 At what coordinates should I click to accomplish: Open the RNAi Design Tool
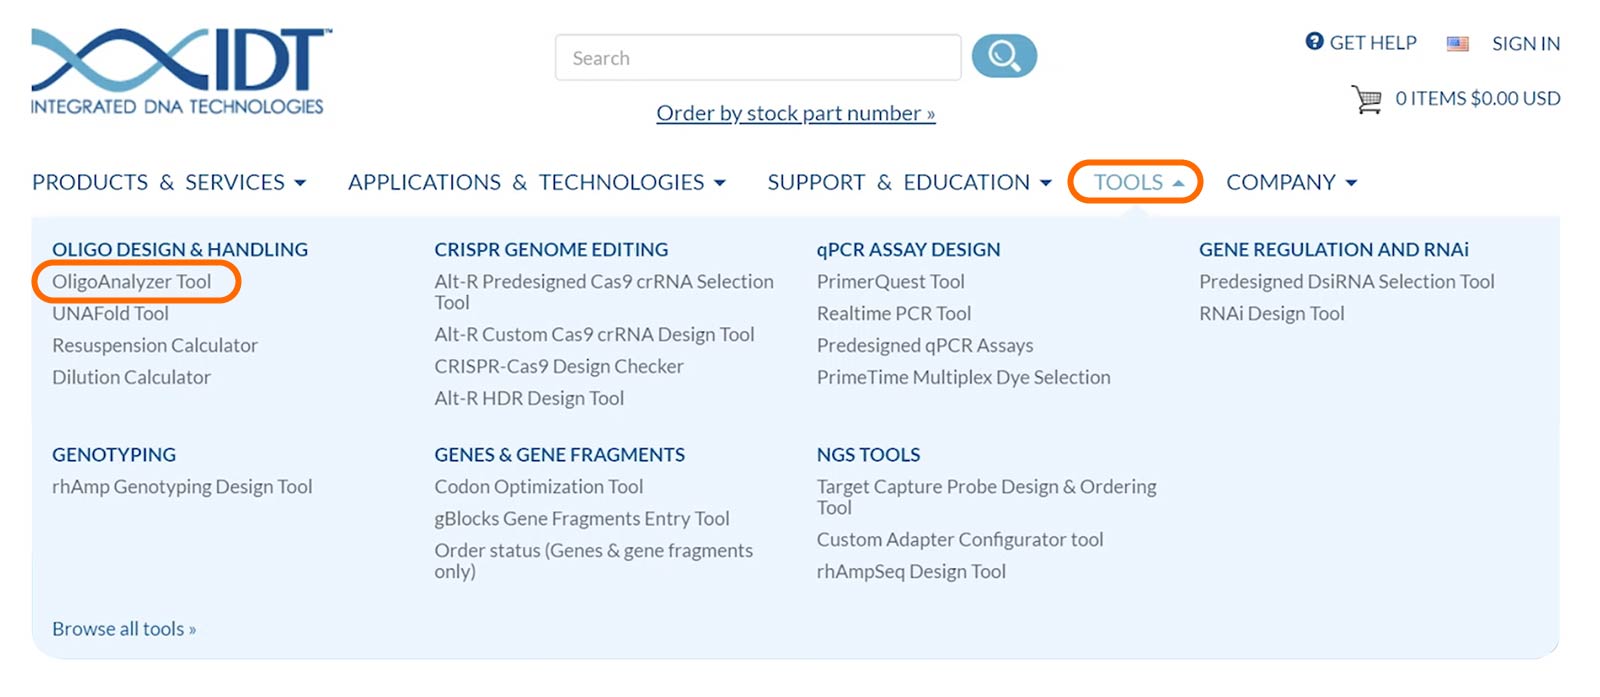[1271, 313]
